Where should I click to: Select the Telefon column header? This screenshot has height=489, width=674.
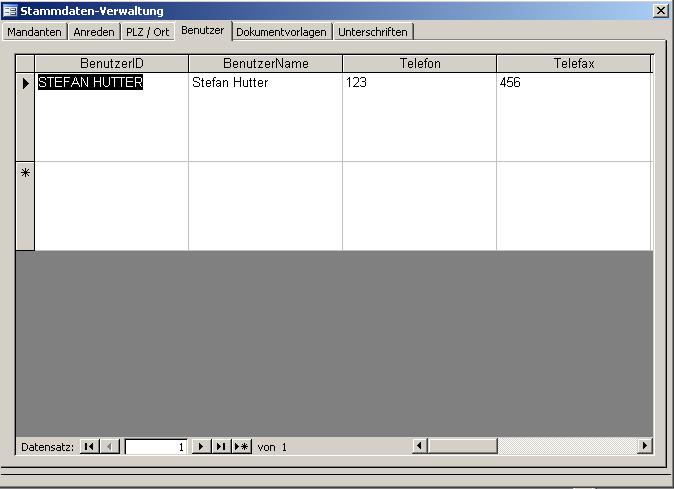click(x=419, y=63)
